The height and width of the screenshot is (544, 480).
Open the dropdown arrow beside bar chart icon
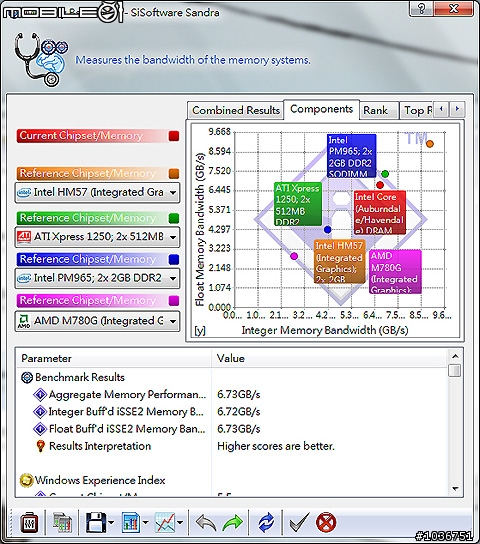point(145,522)
